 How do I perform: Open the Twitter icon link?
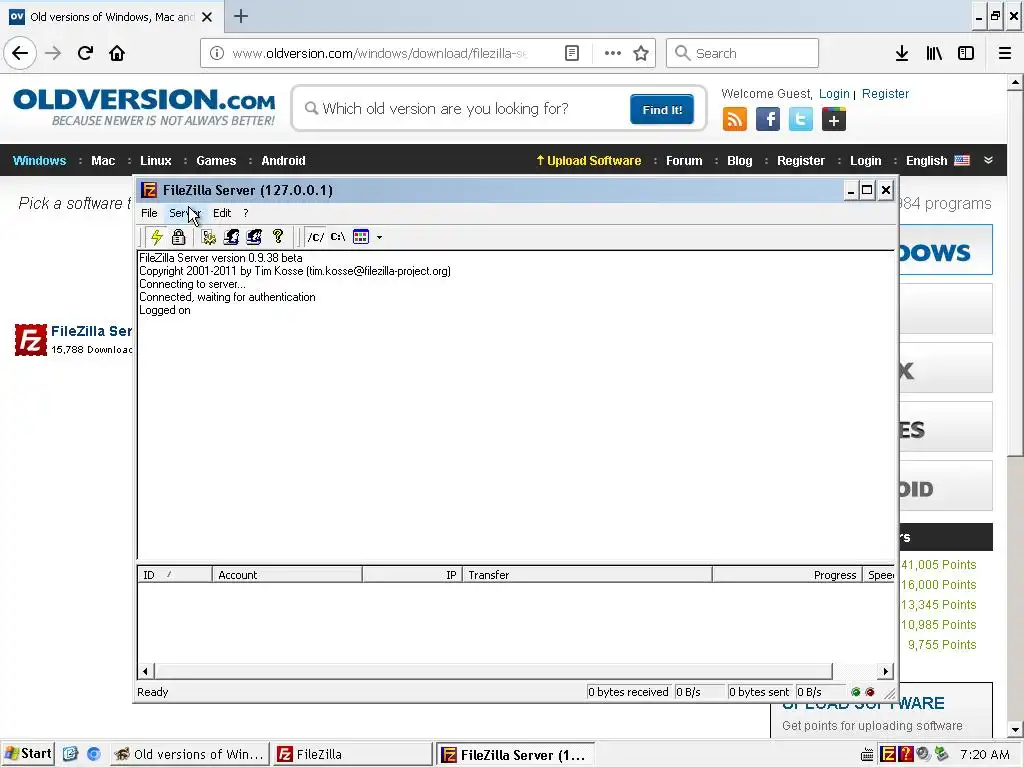(801, 120)
